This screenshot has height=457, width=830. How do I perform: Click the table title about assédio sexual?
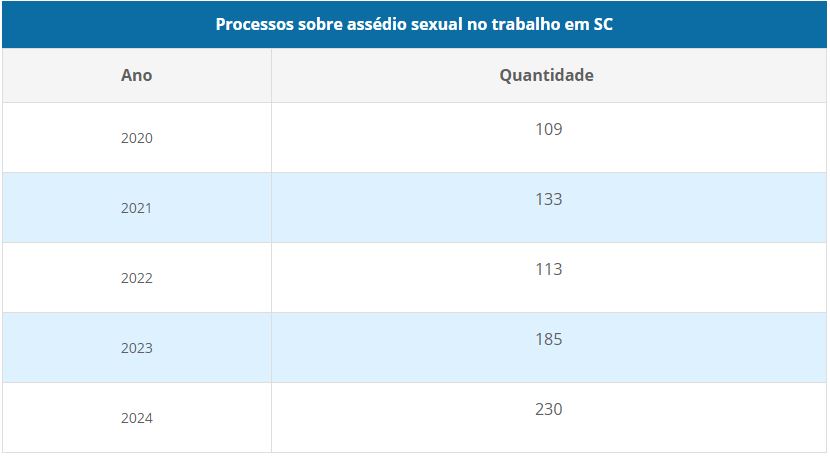click(x=414, y=24)
